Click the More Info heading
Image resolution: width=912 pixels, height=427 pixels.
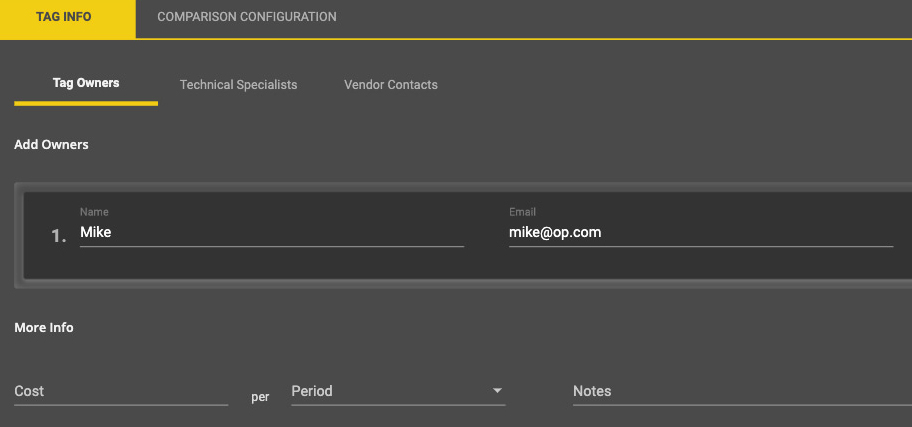tap(44, 328)
